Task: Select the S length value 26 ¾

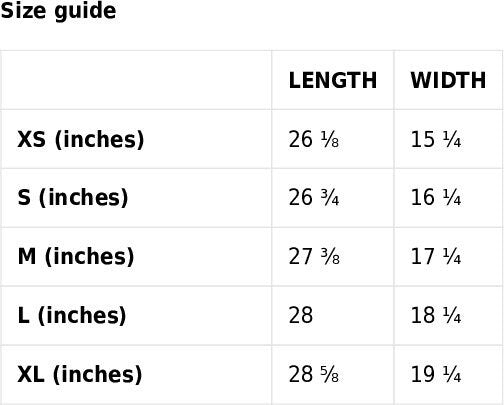Action: 314,198
